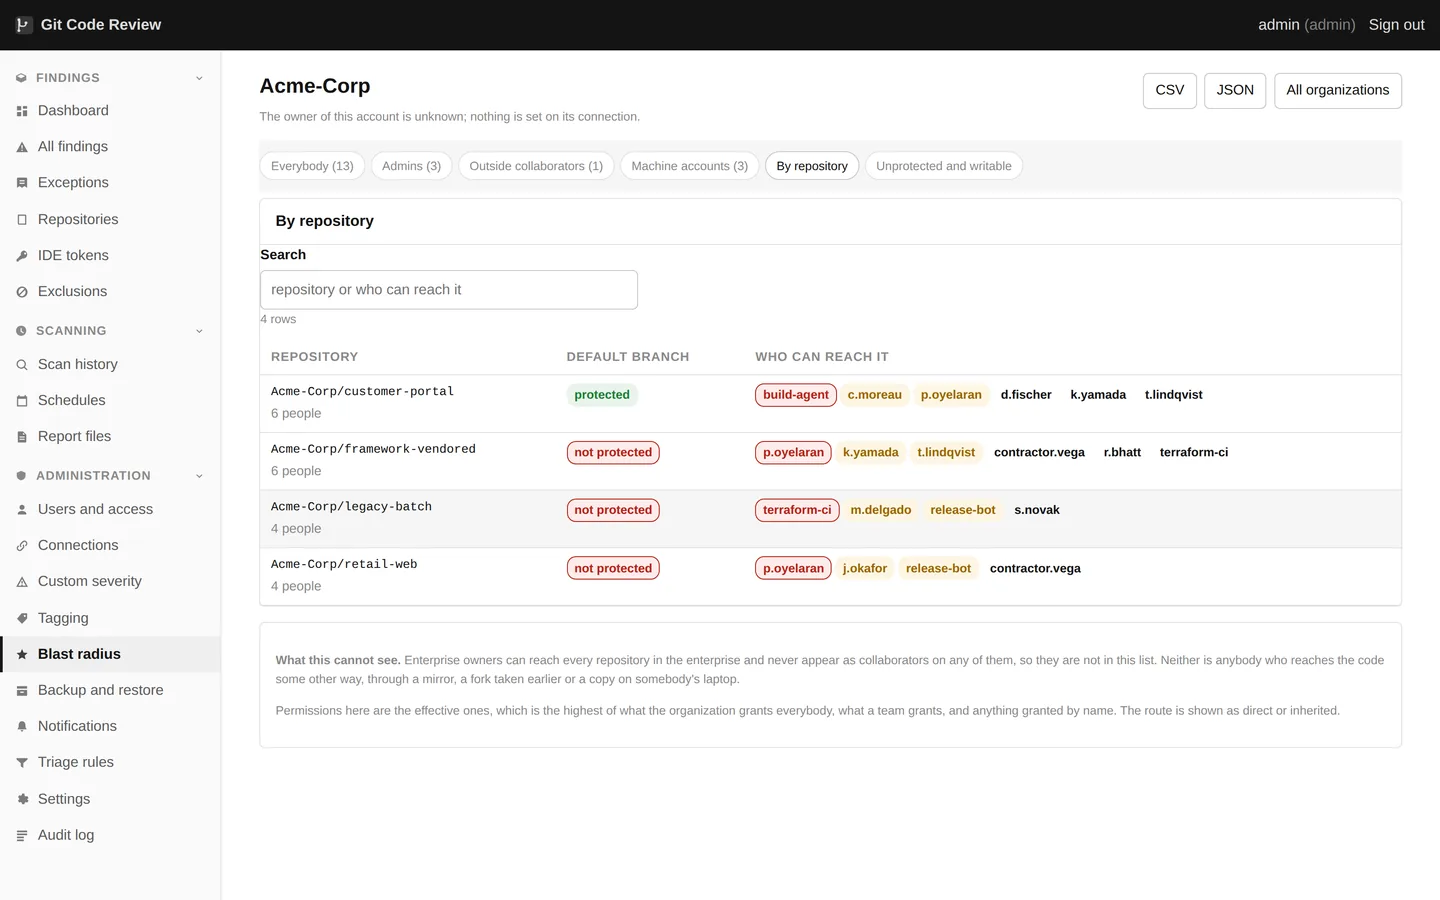Image resolution: width=1440 pixels, height=900 pixels.
Task: Open the Blast radius page
Action: 110,654
